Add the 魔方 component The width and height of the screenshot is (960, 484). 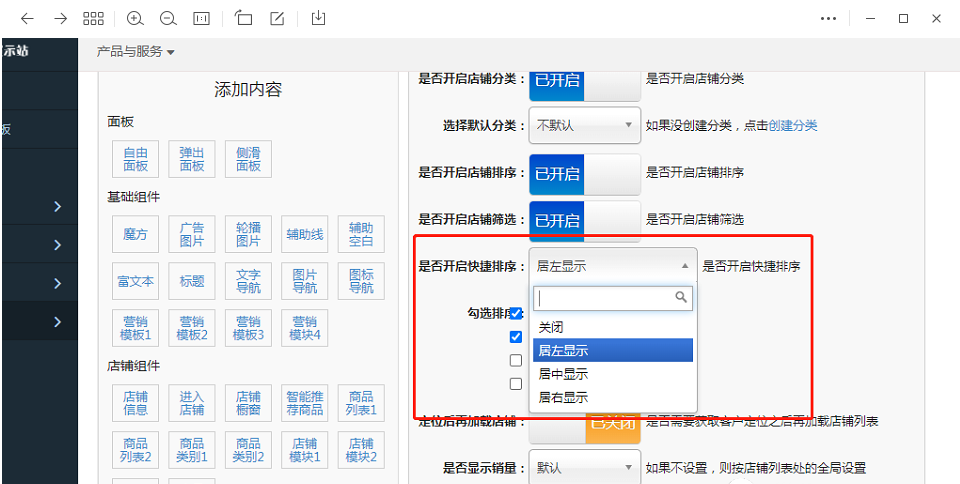coord(135,235)
